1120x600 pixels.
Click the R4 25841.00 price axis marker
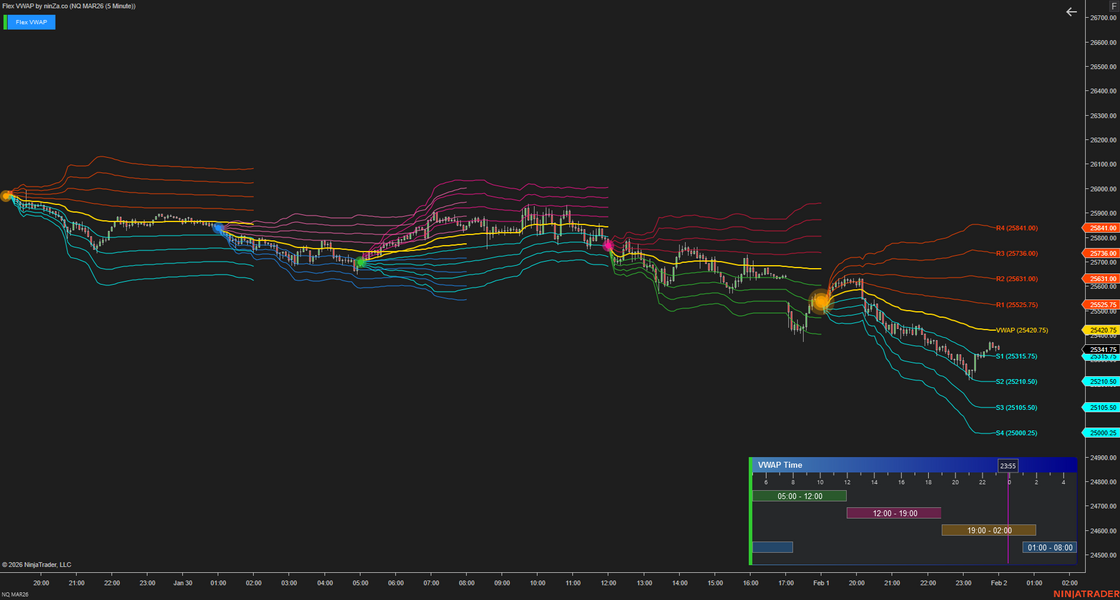tap(1100, 229)
